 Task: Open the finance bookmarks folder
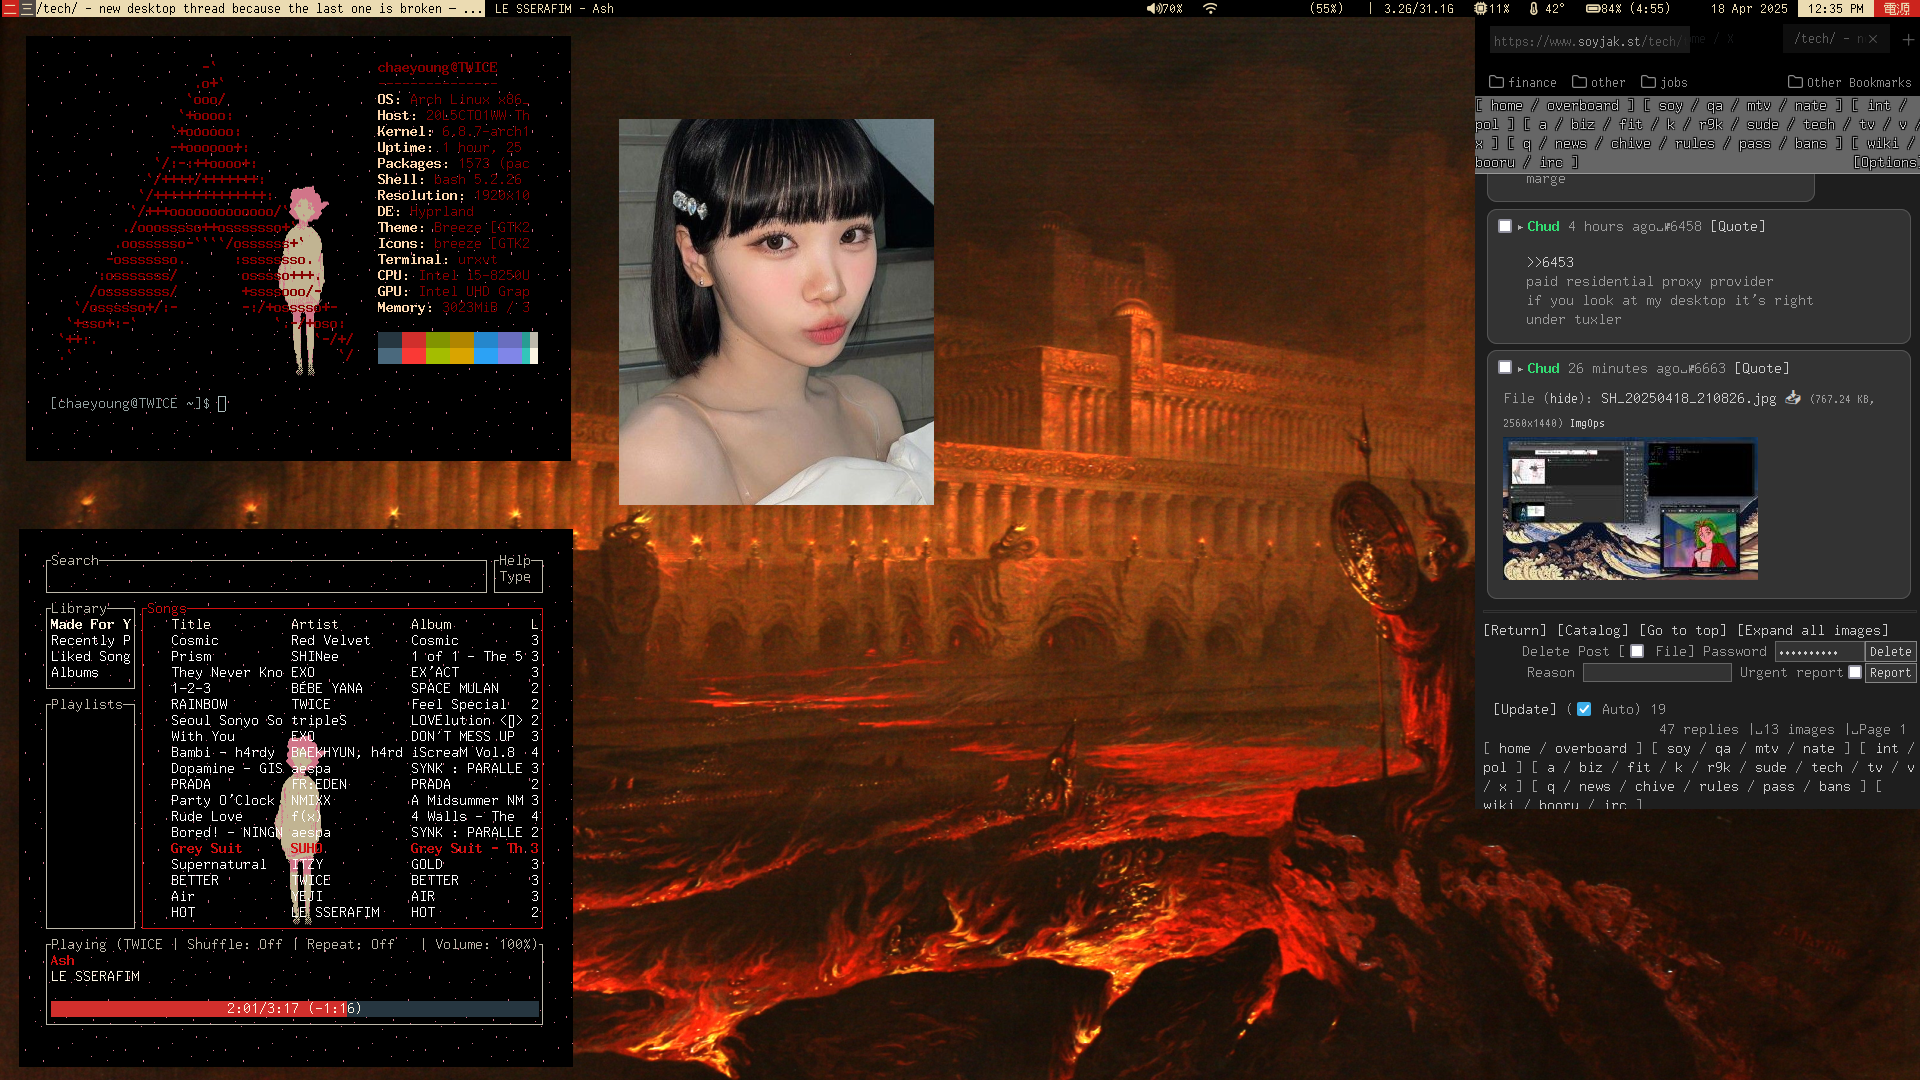point(1522,82)
